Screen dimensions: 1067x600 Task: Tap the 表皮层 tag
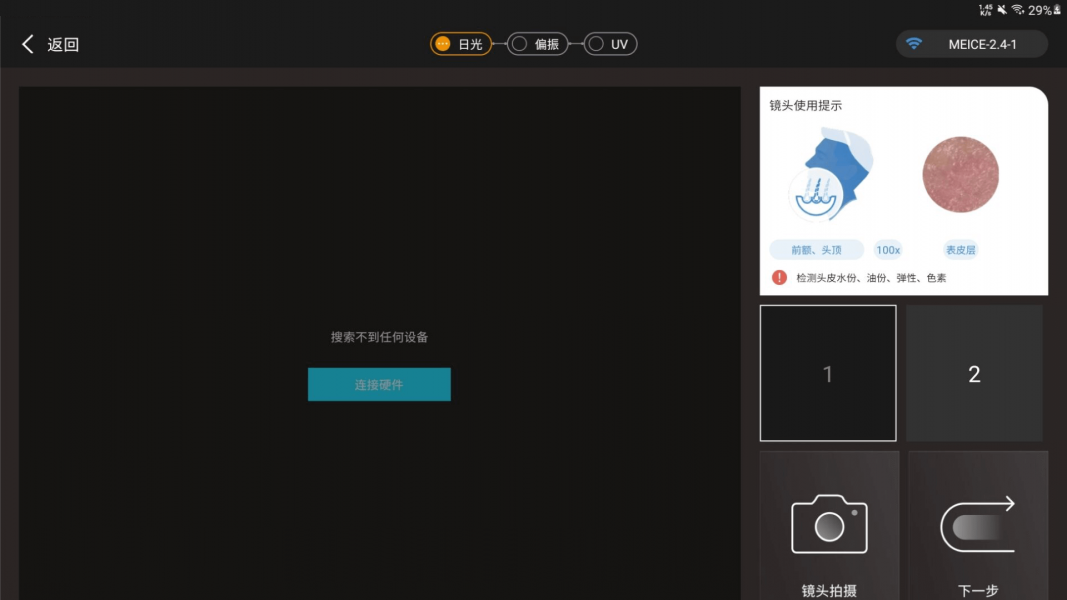coord(960,250)
